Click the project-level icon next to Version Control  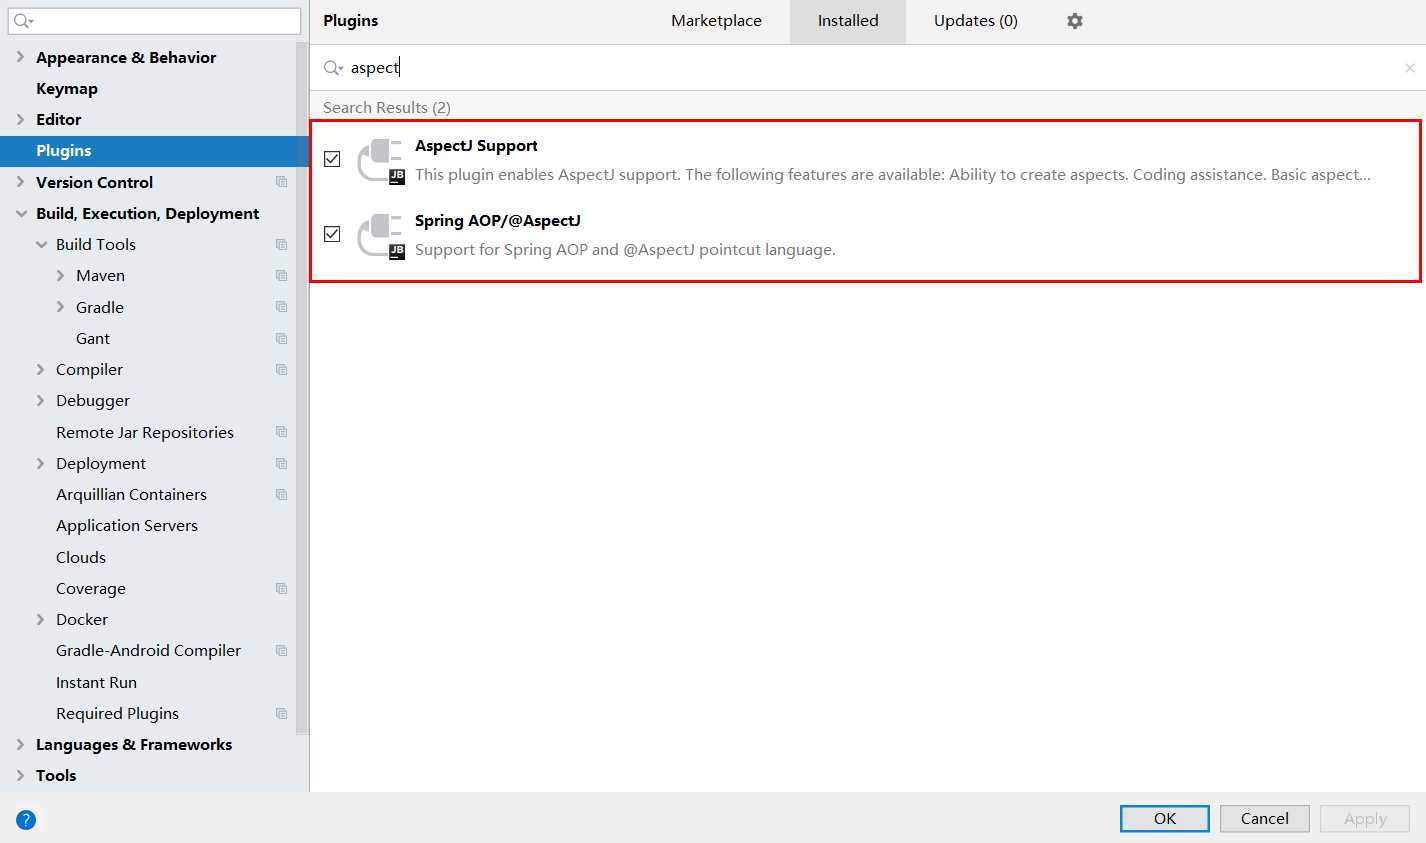[281, 182]
